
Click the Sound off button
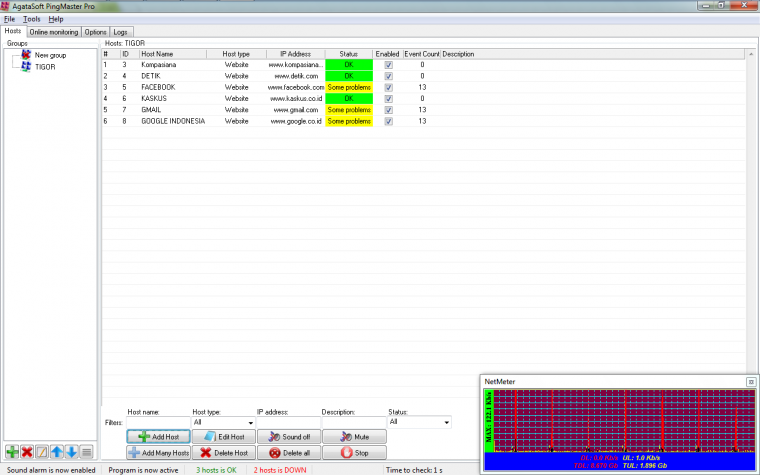coord(289,437)
